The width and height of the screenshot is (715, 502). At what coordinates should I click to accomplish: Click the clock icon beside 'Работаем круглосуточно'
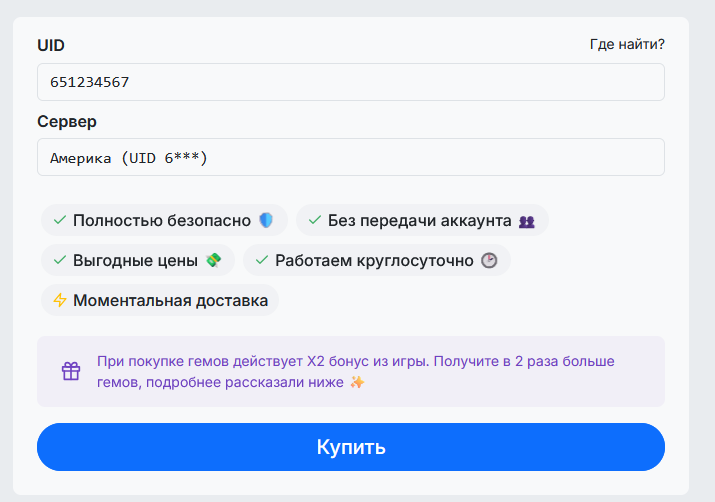tap(489, 260)
